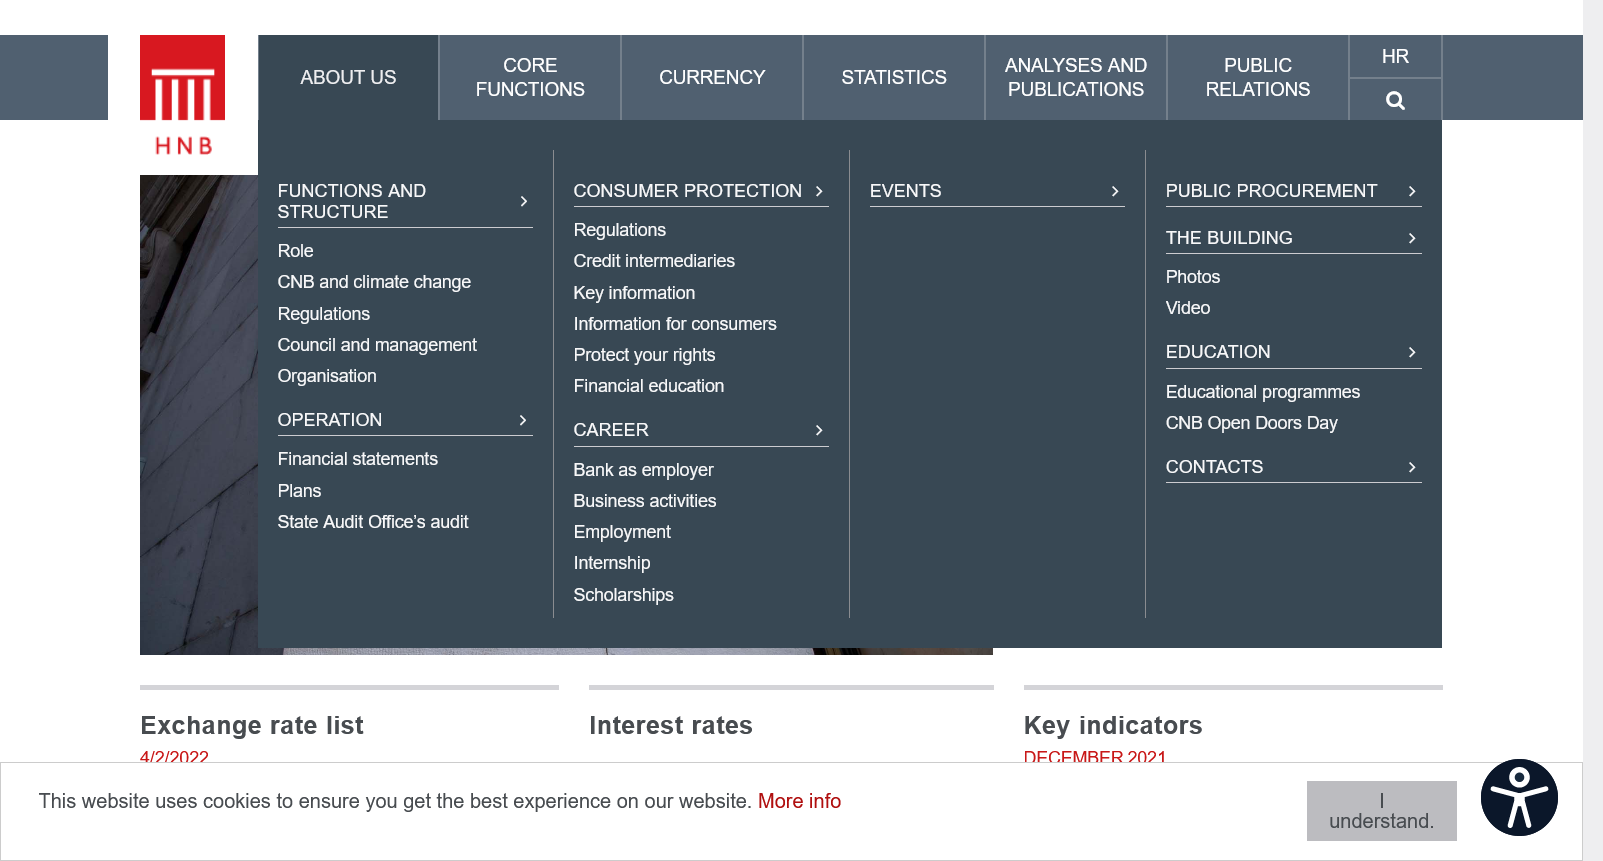The image size is (1603, 861).
Task: Click the I understand cookie button
Action: [1381, 811]
